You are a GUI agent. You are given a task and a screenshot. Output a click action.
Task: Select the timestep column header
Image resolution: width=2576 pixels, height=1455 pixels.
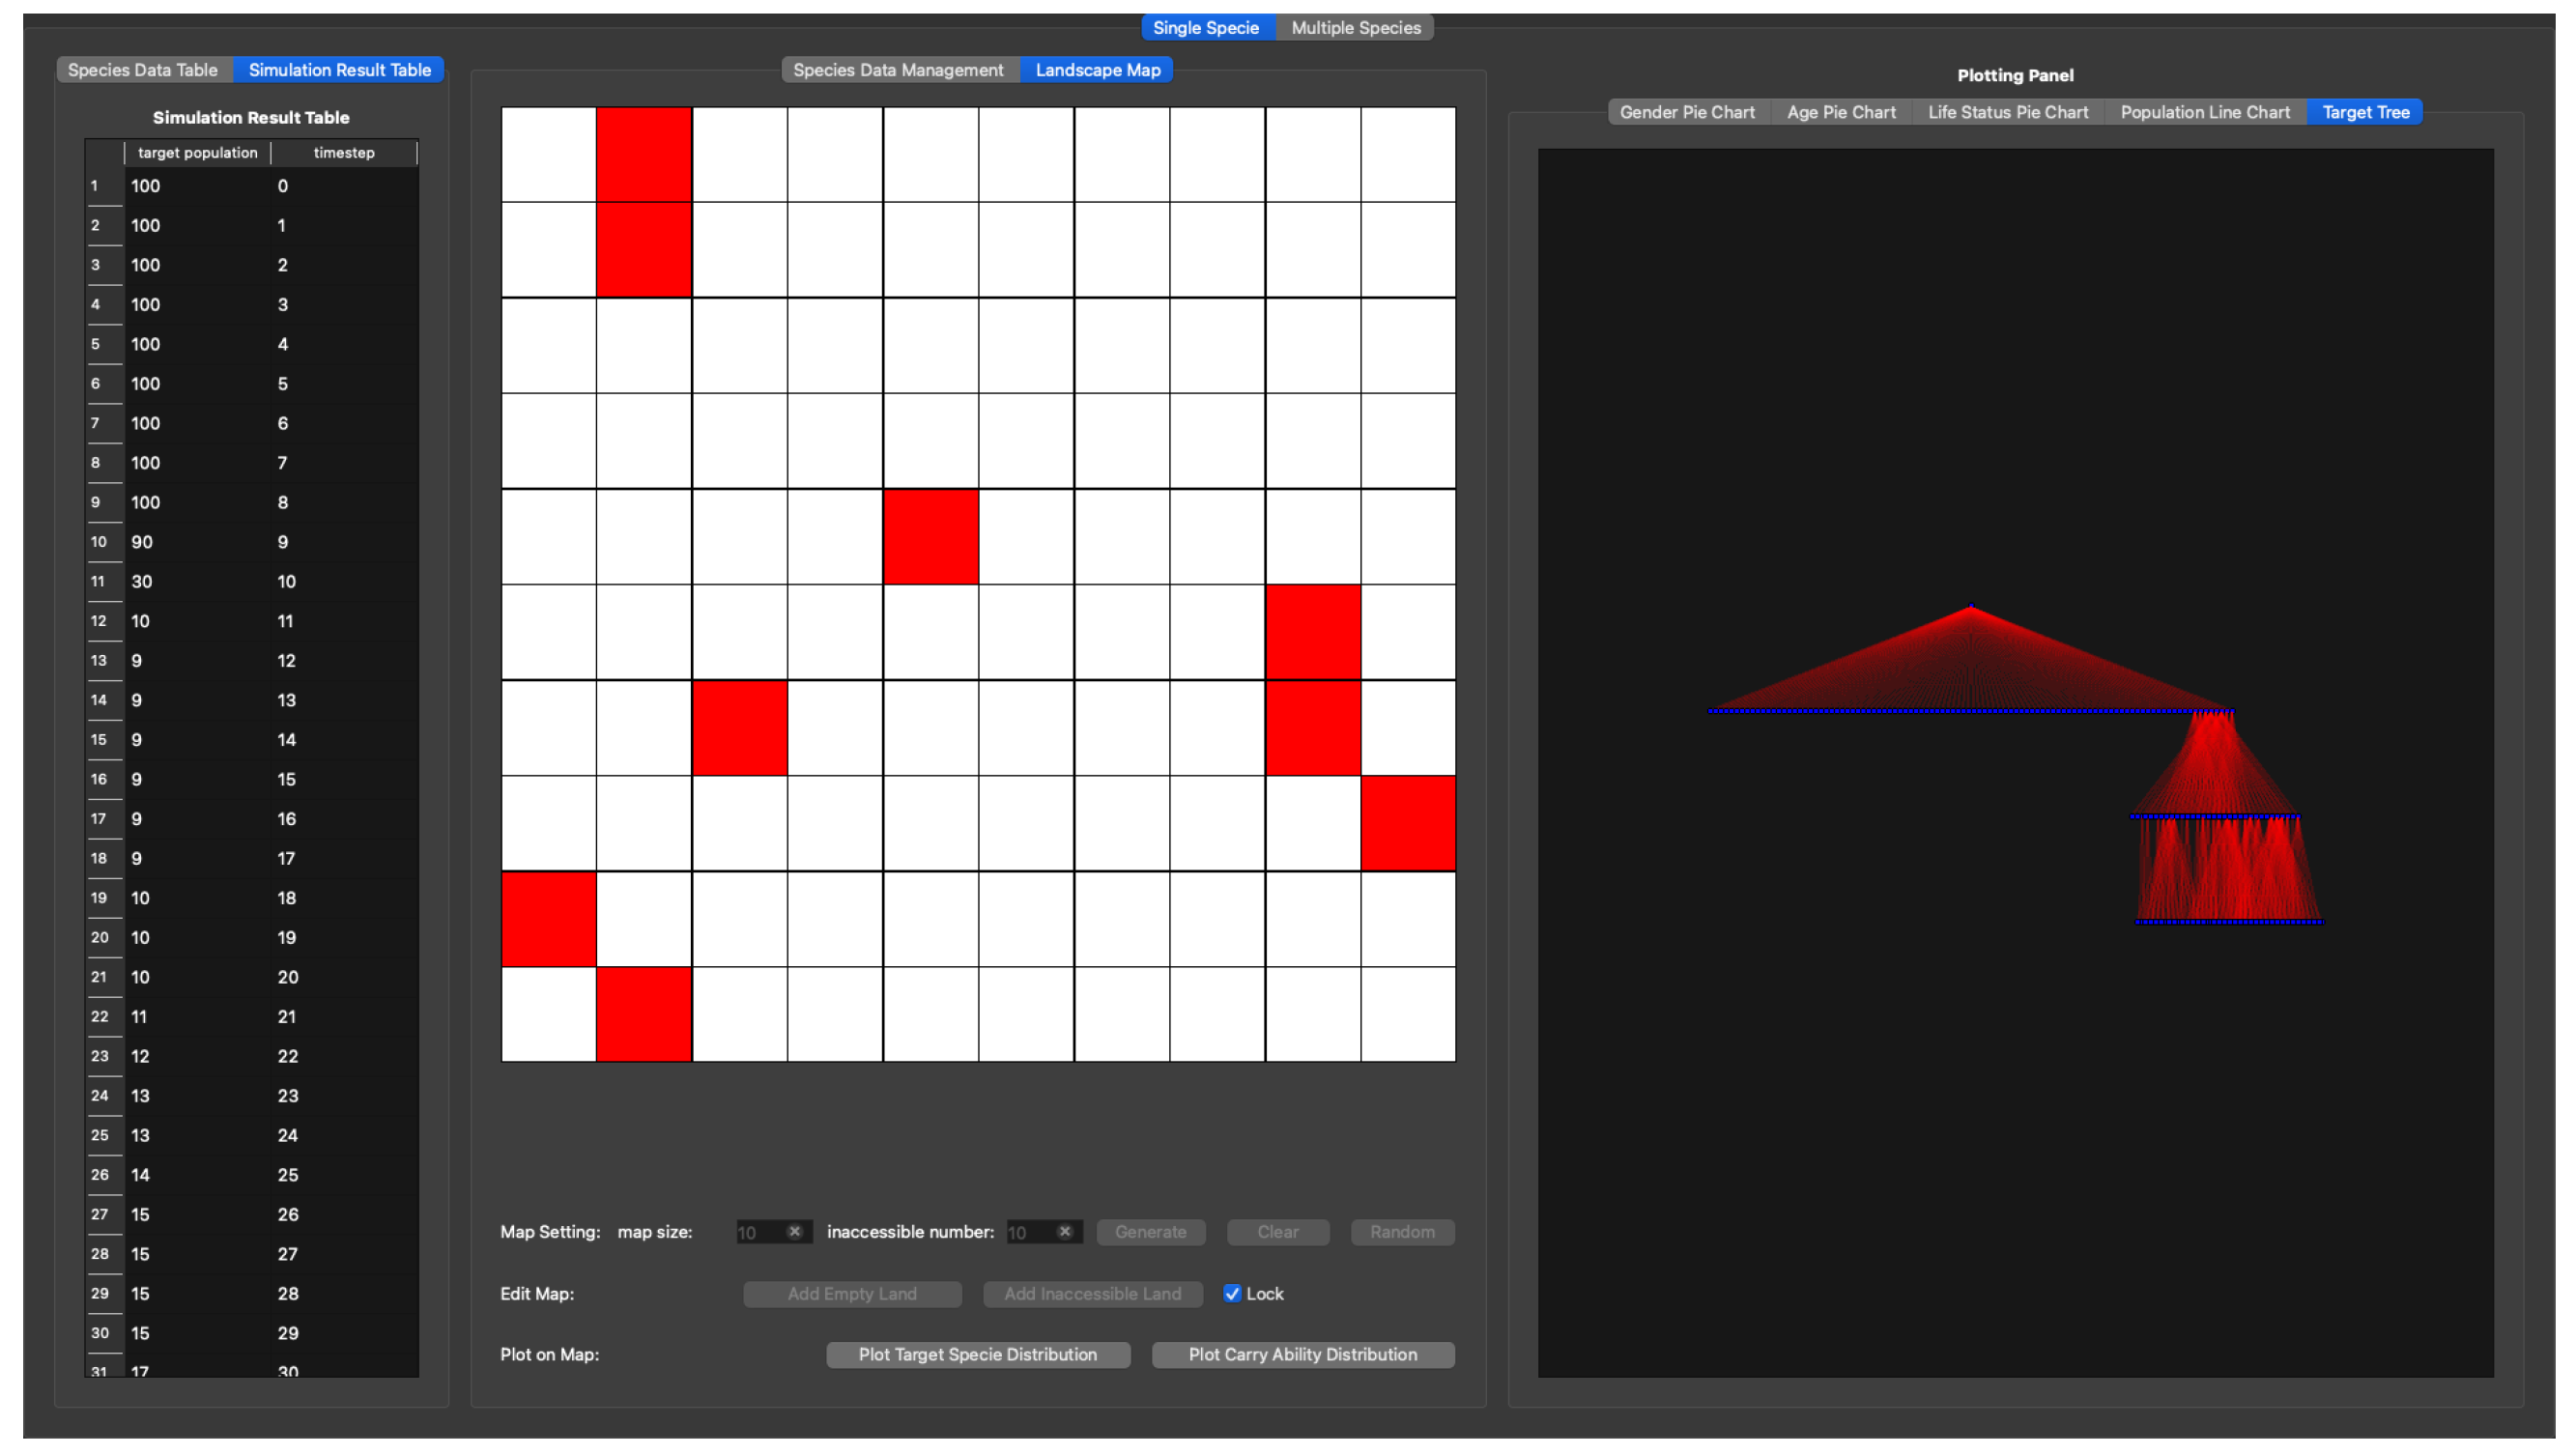[x=344, y=153]
